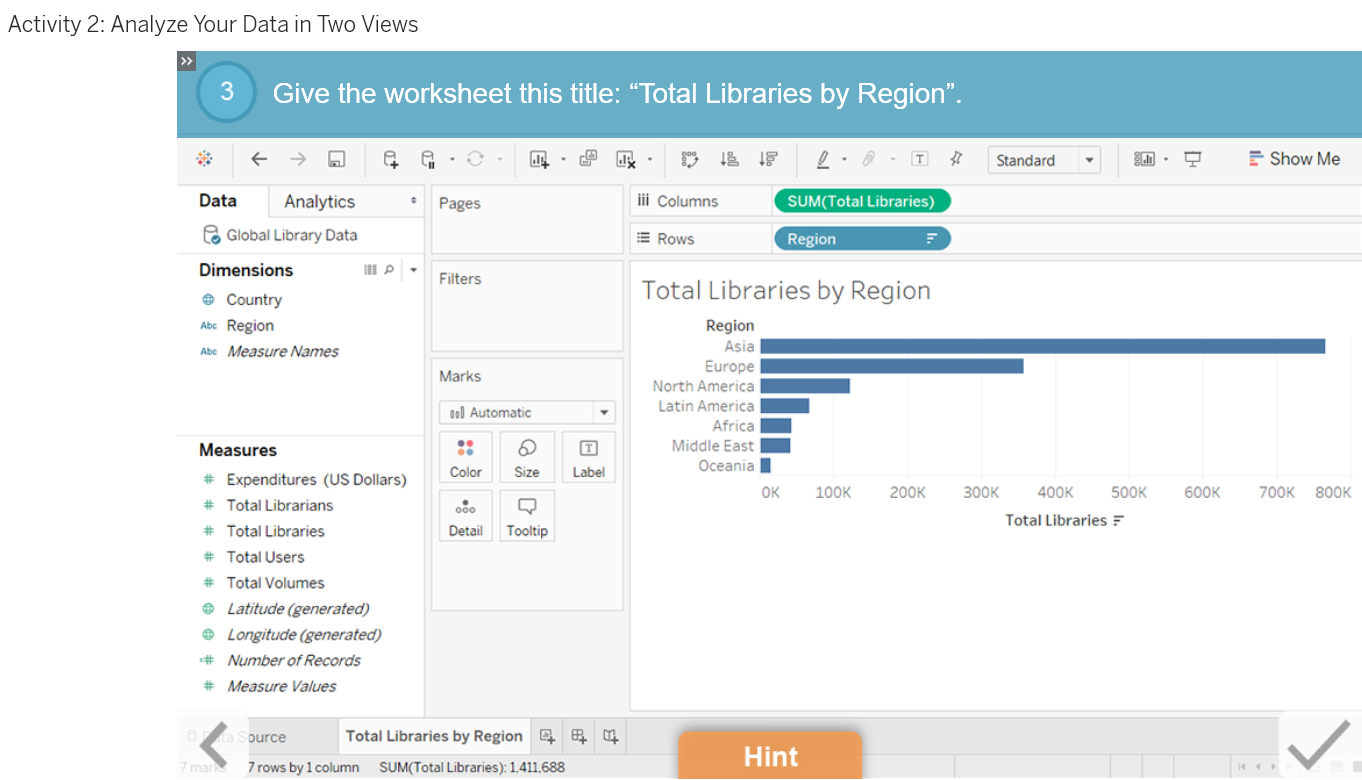Select the Total Librarians measure
The image size is (1362, 780).
[x=280, y=505]
